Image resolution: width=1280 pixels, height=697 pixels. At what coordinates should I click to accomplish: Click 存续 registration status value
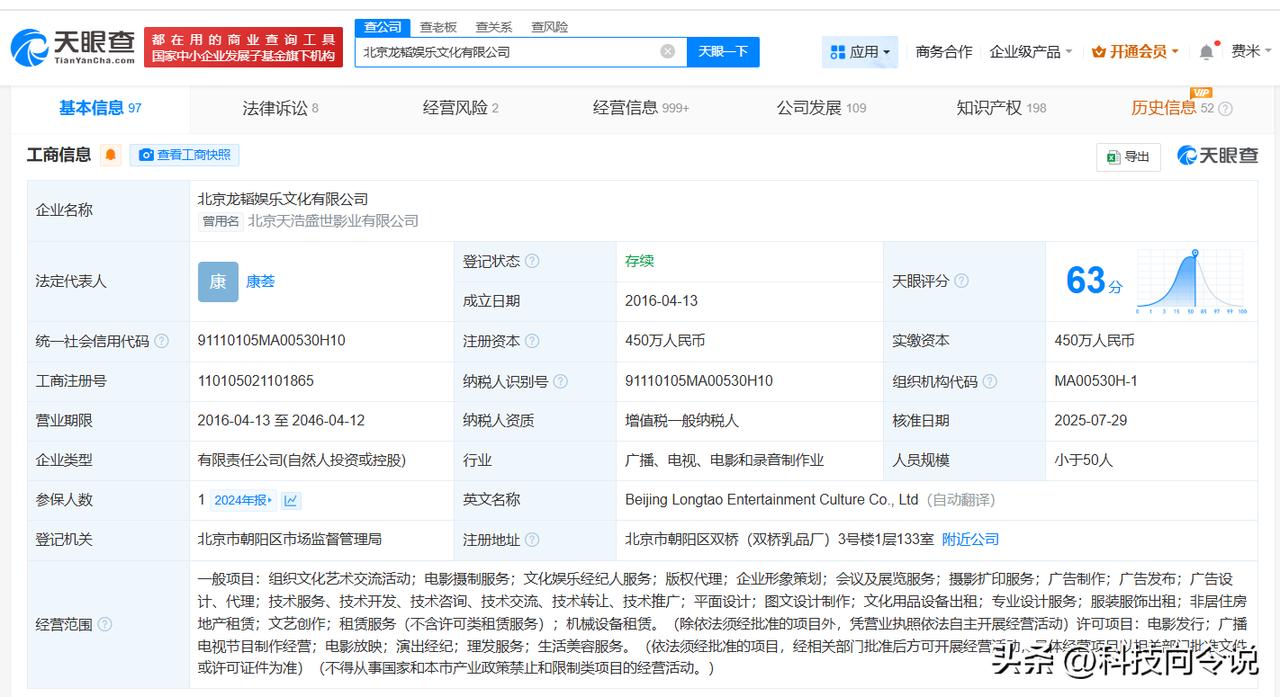639,261
